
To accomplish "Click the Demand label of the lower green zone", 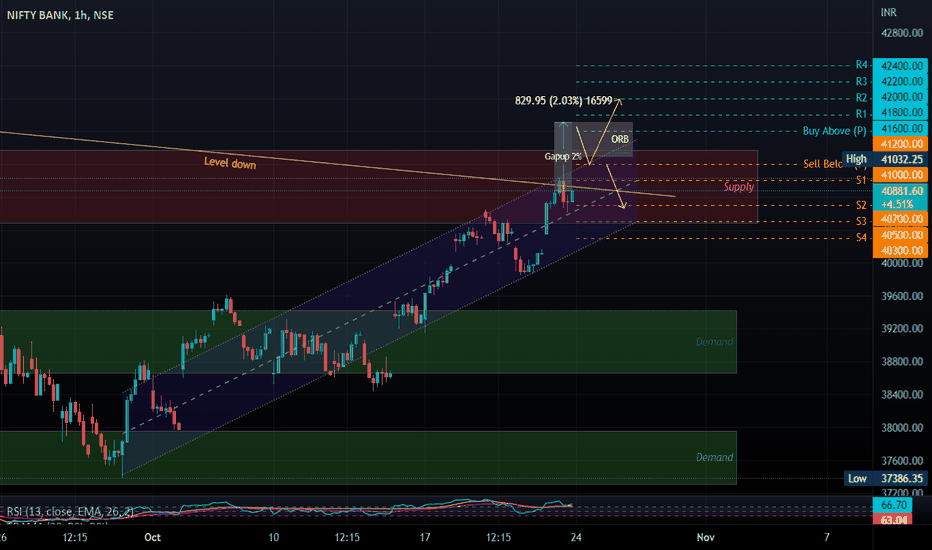I will point(714,457).
